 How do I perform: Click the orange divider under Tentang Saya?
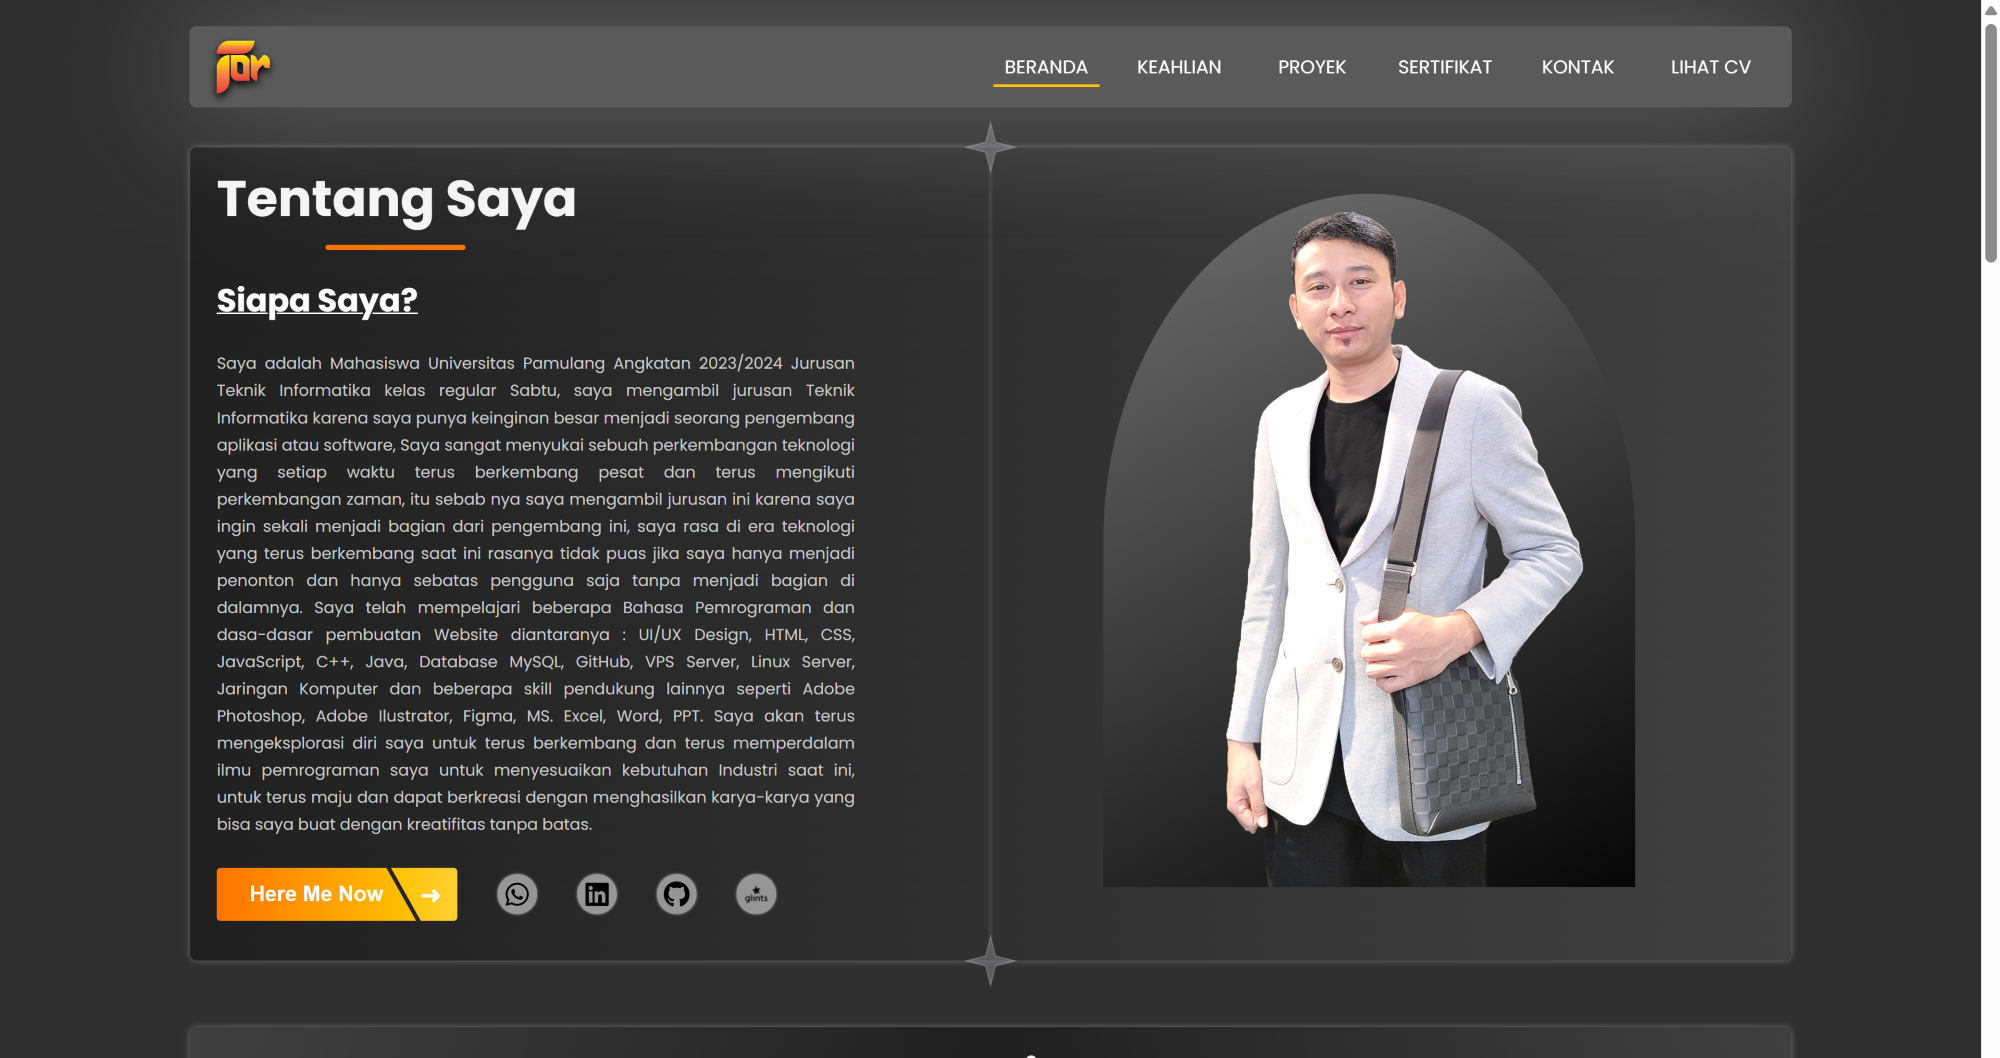point(394,247)
